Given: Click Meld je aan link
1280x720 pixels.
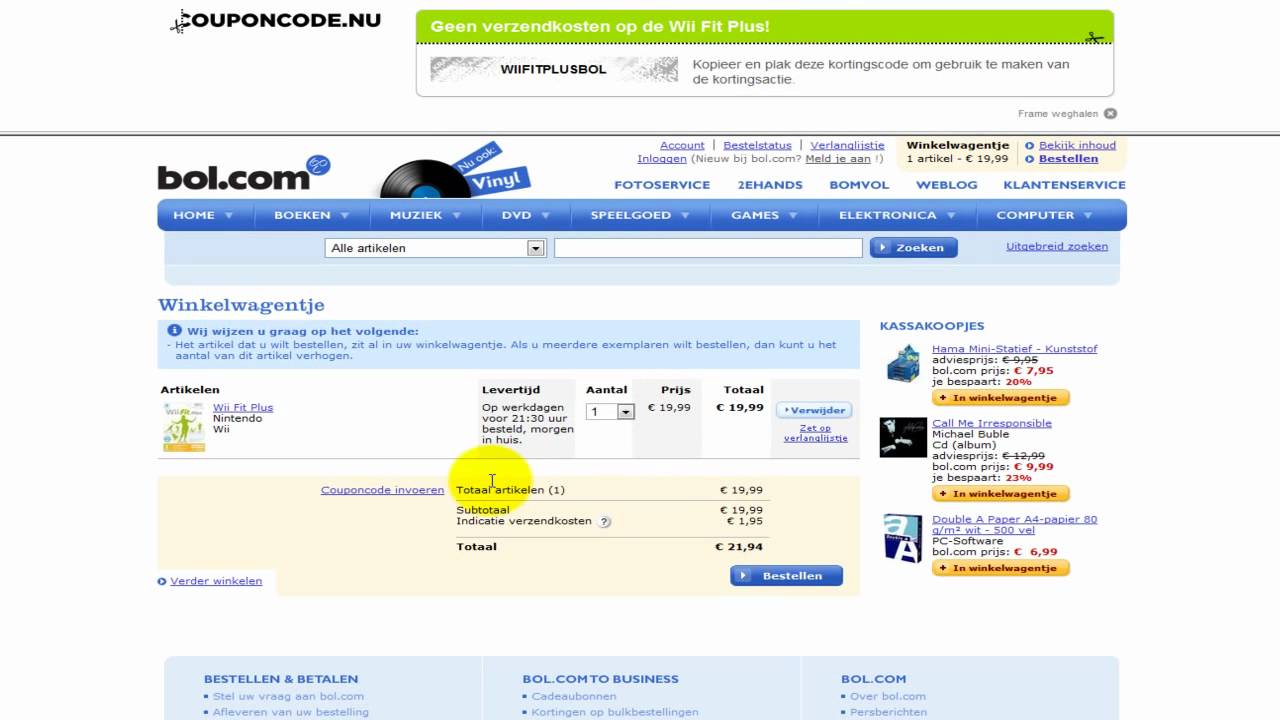Looking at the screenshot, I should tap(838, 159).
